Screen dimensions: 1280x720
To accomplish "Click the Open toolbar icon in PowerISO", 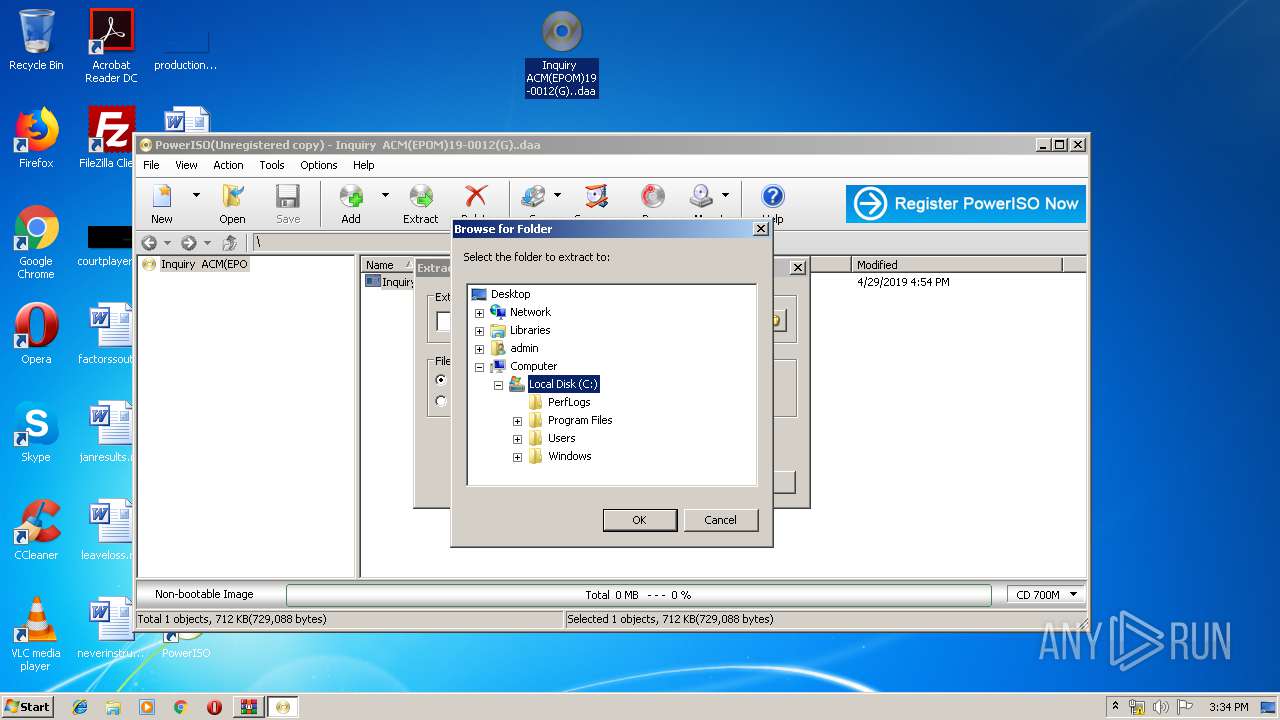I will pyautogui.click(x=232, y=204).
